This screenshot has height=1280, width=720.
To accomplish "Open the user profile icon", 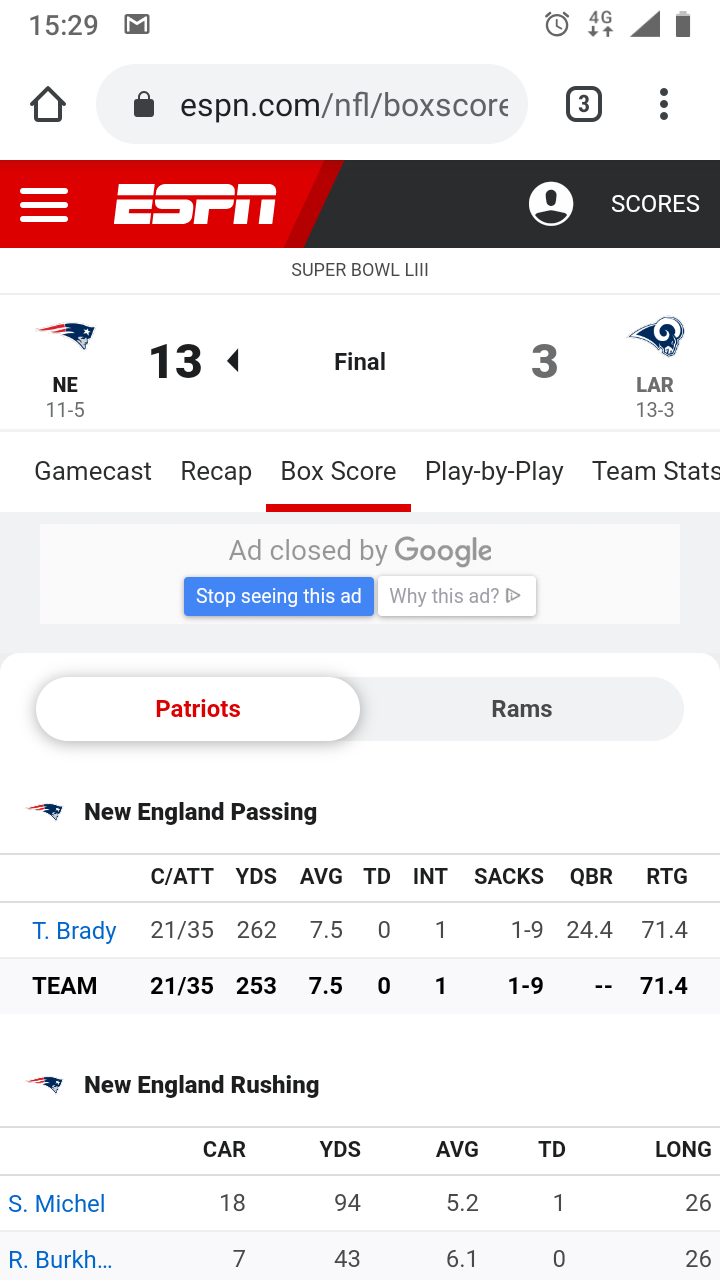I will click(551, 204).
